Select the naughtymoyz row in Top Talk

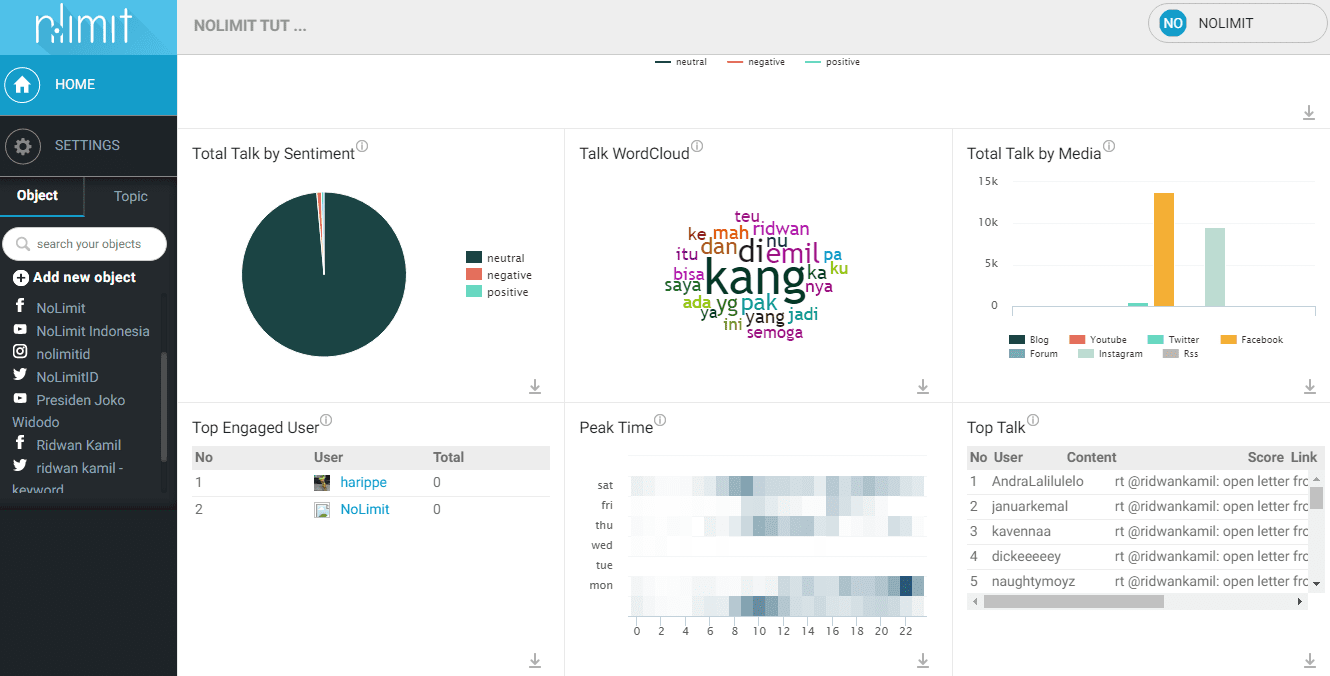[1138, 581]
